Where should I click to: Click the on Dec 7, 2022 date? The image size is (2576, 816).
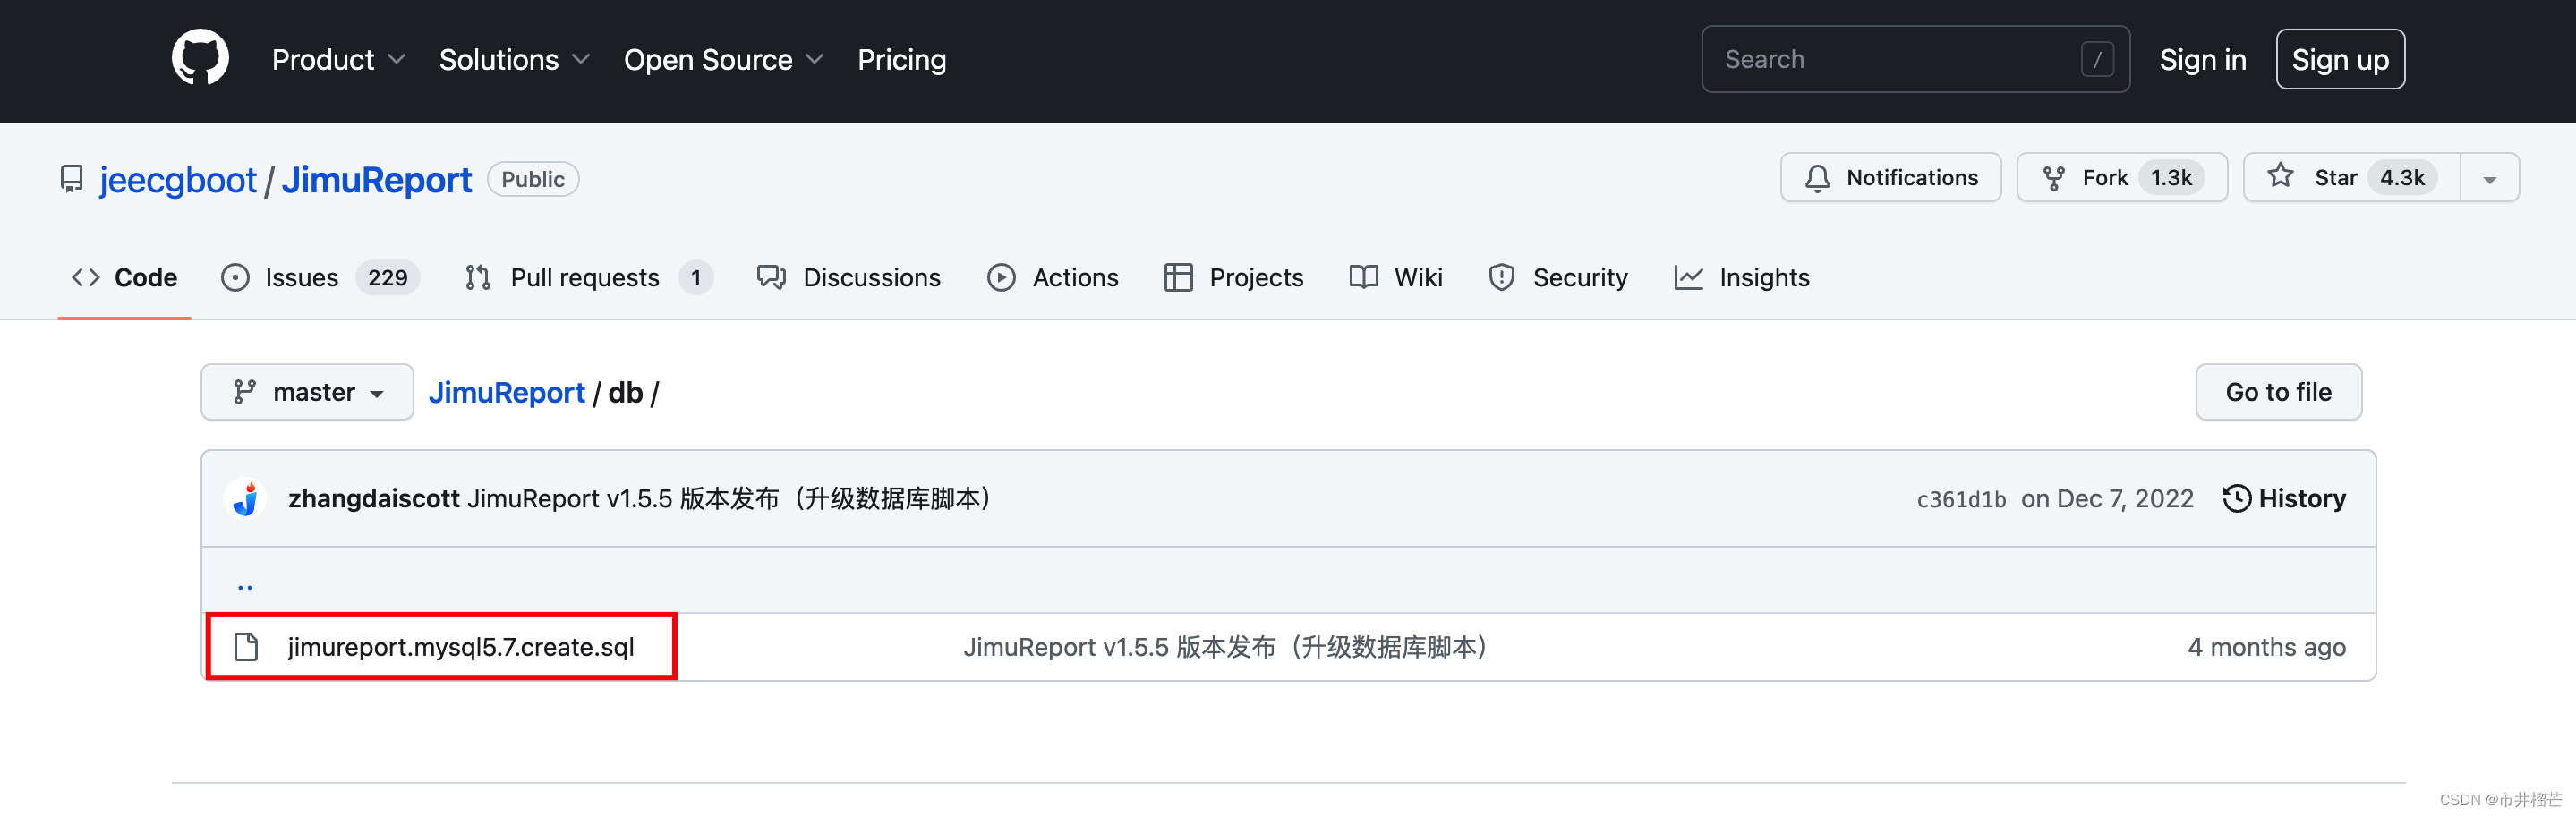(2107, 498)
